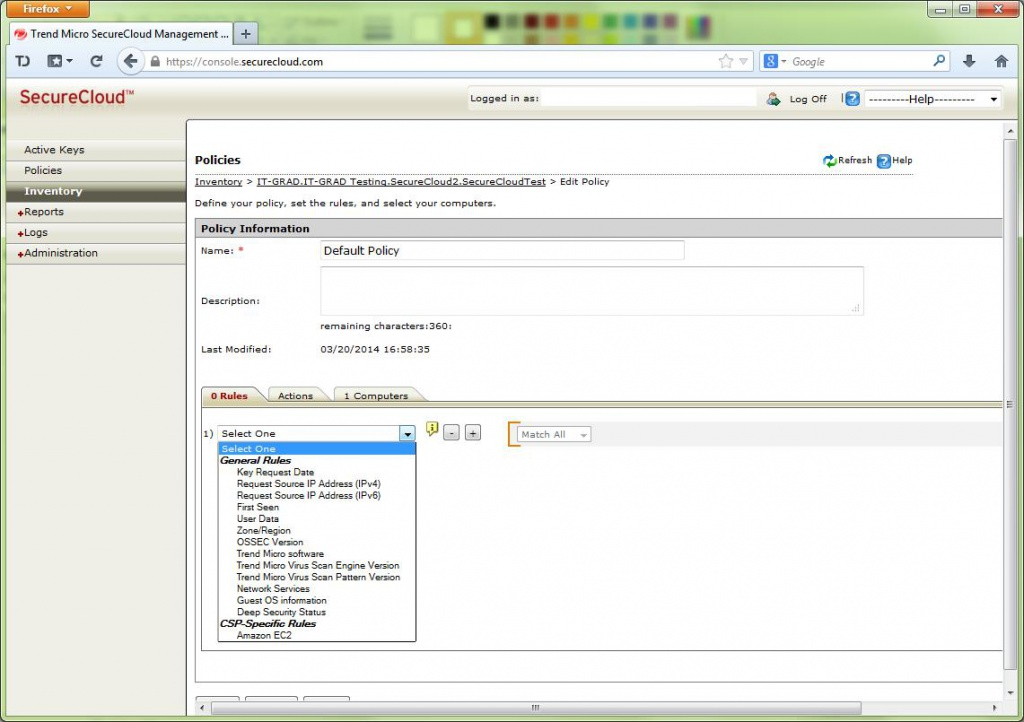Open the Match All dropdown
Screen dimensions: 1024x722
[x=555, y=434]
